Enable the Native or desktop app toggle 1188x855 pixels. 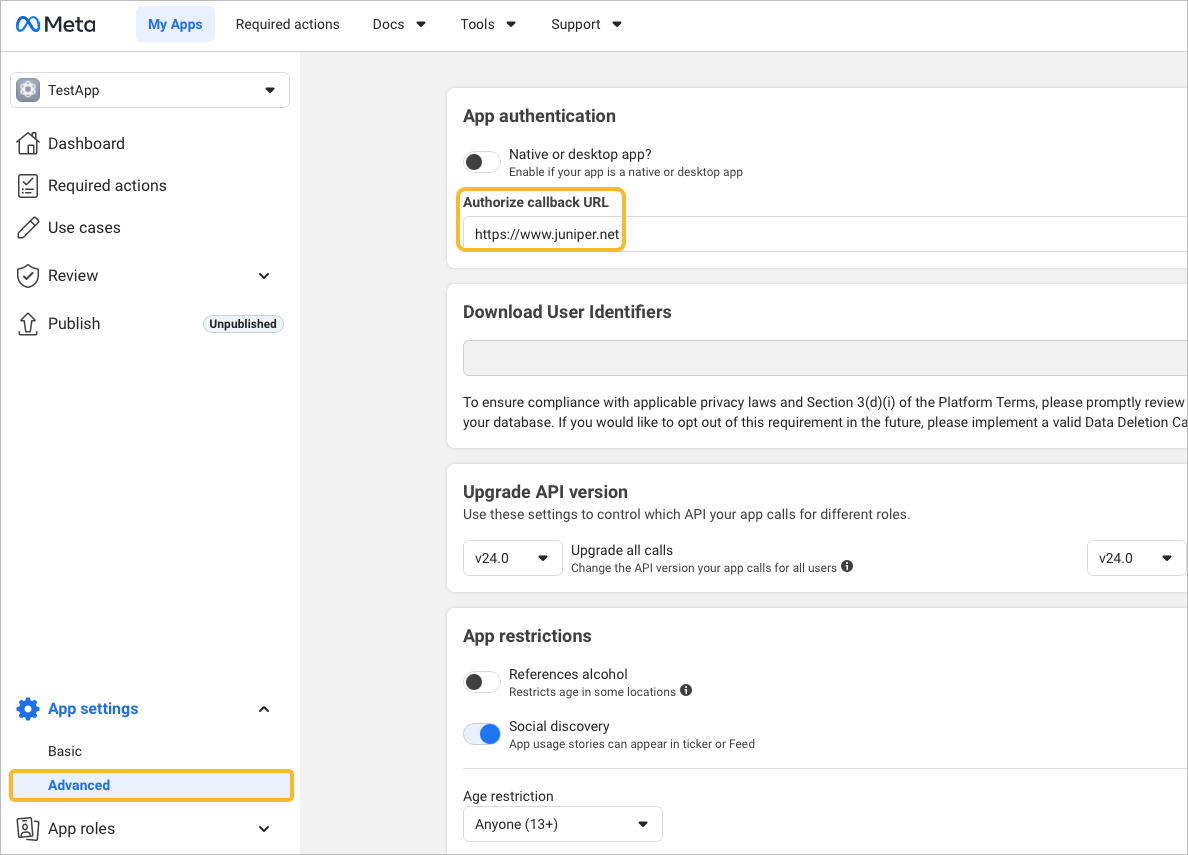coord(481,162)
